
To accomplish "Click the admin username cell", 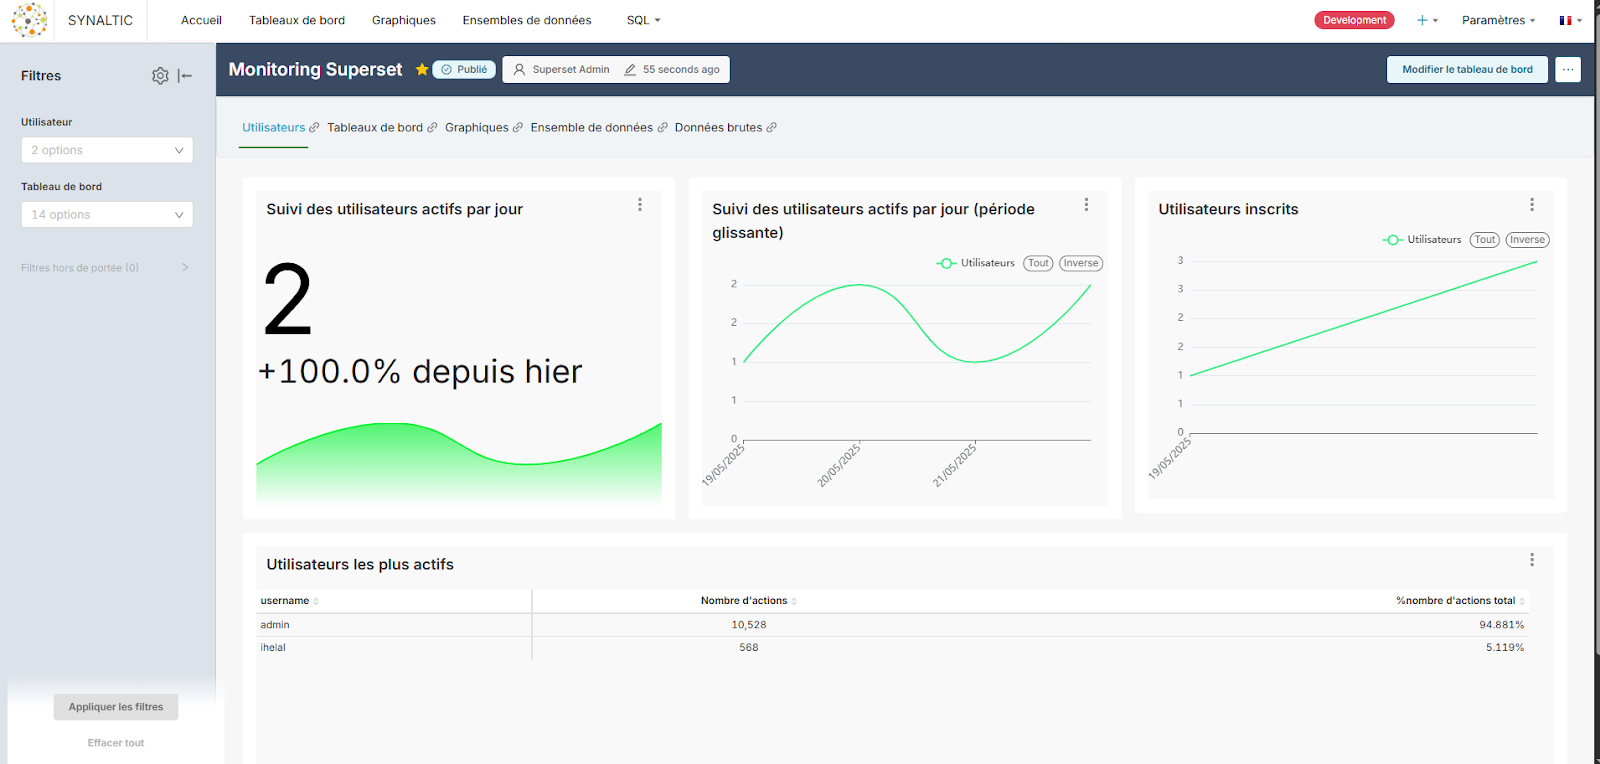I will (275, 625).
